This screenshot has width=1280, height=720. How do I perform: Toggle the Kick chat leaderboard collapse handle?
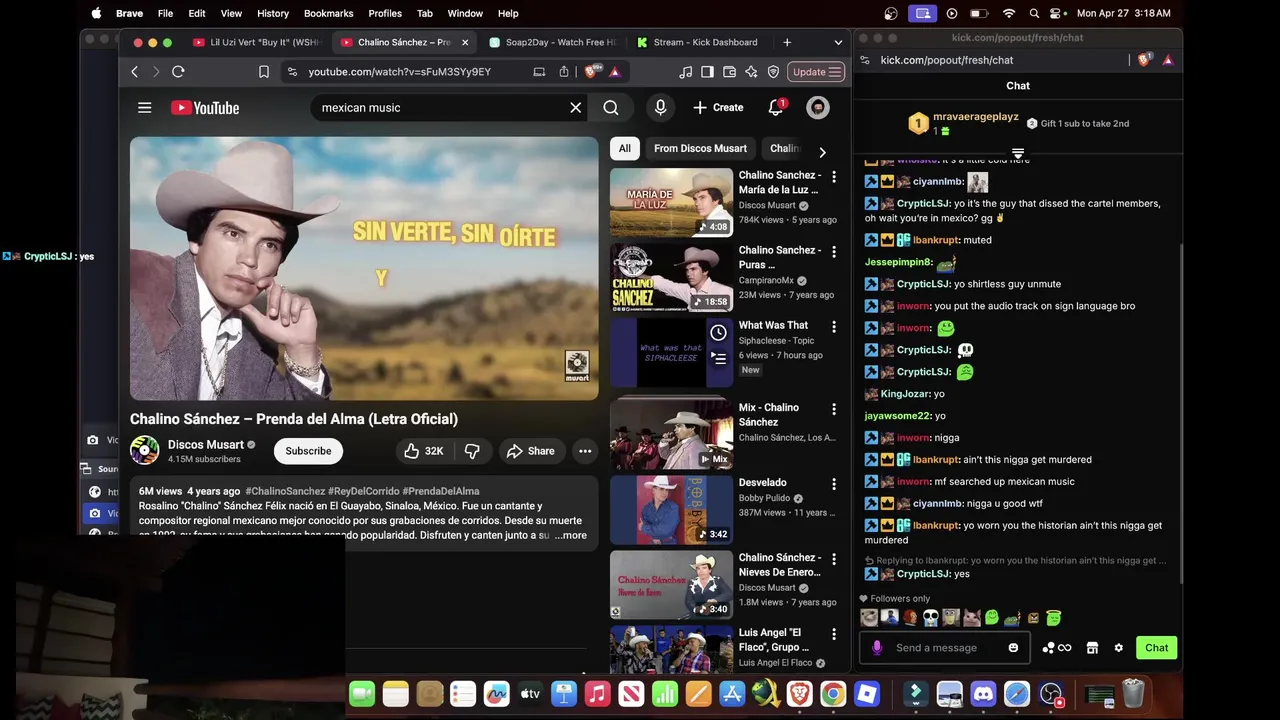coord(1018,154)
